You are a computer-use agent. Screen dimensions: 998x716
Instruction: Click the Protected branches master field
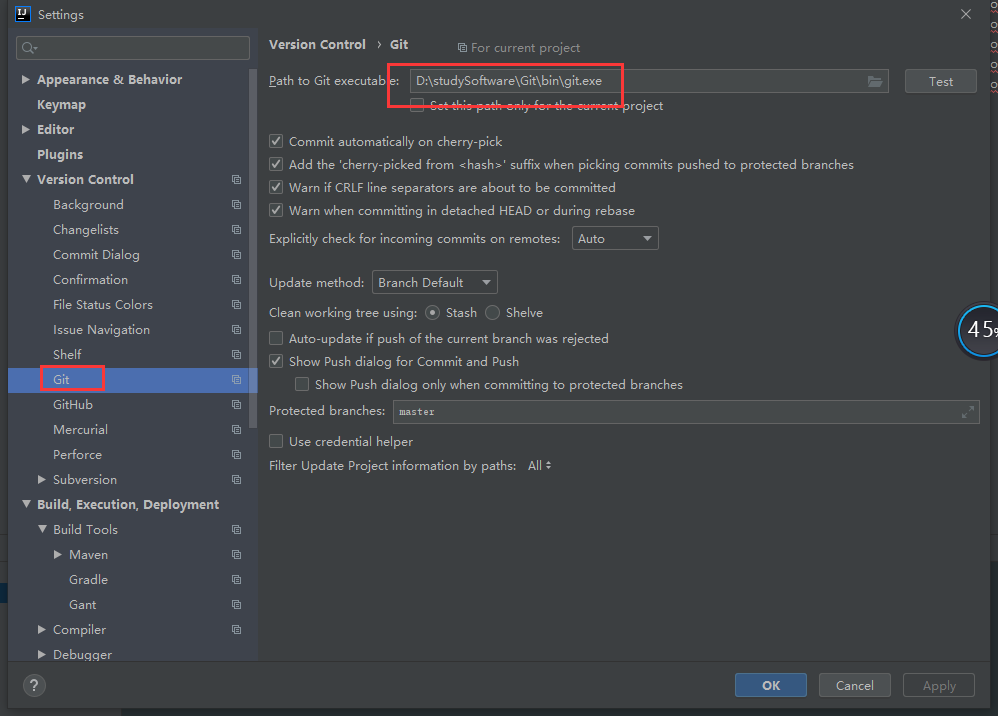[686, 412]
